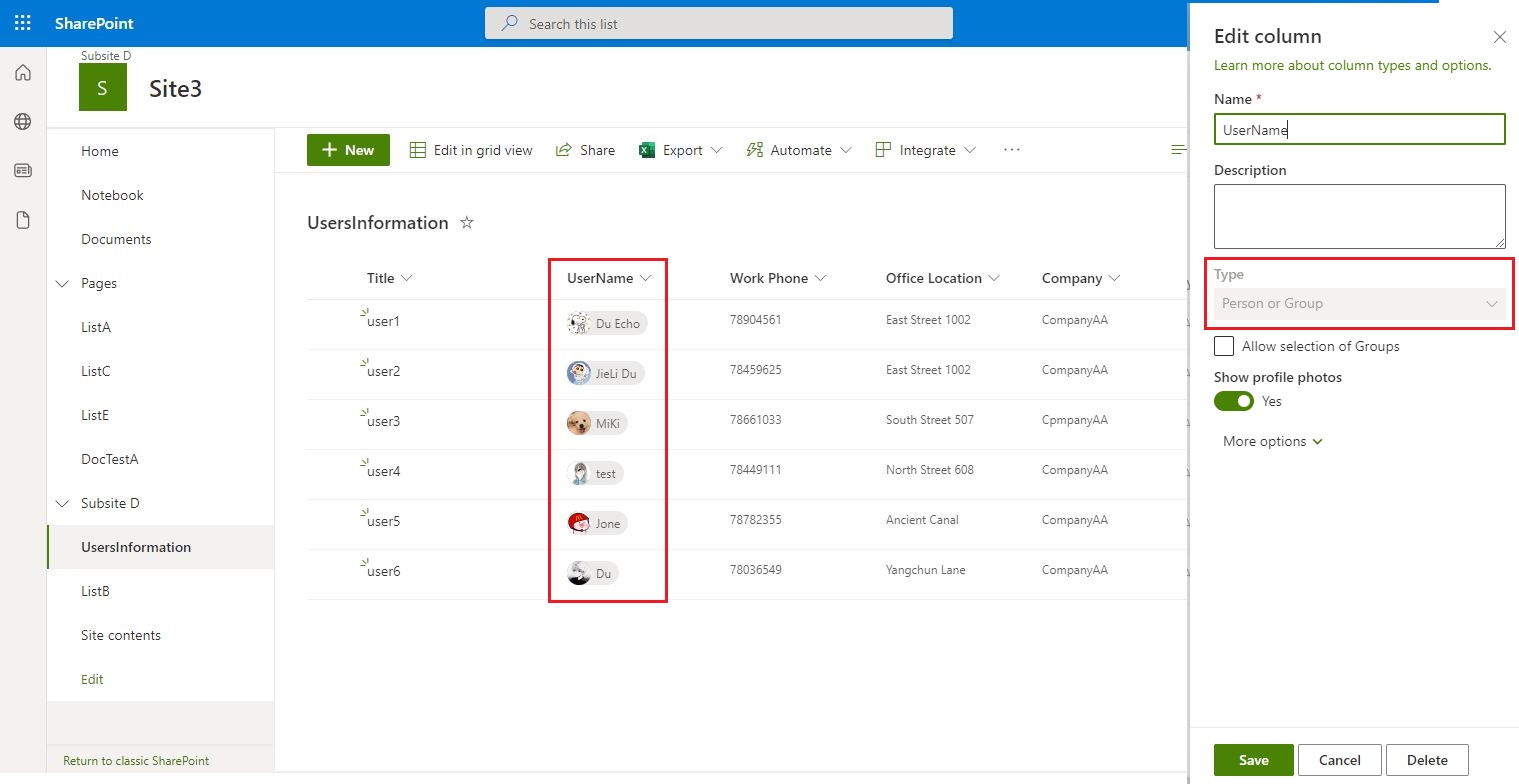Screen dimensions: 1519x784
Task: Open UserName column header dropdown
Action: (646, 278)
